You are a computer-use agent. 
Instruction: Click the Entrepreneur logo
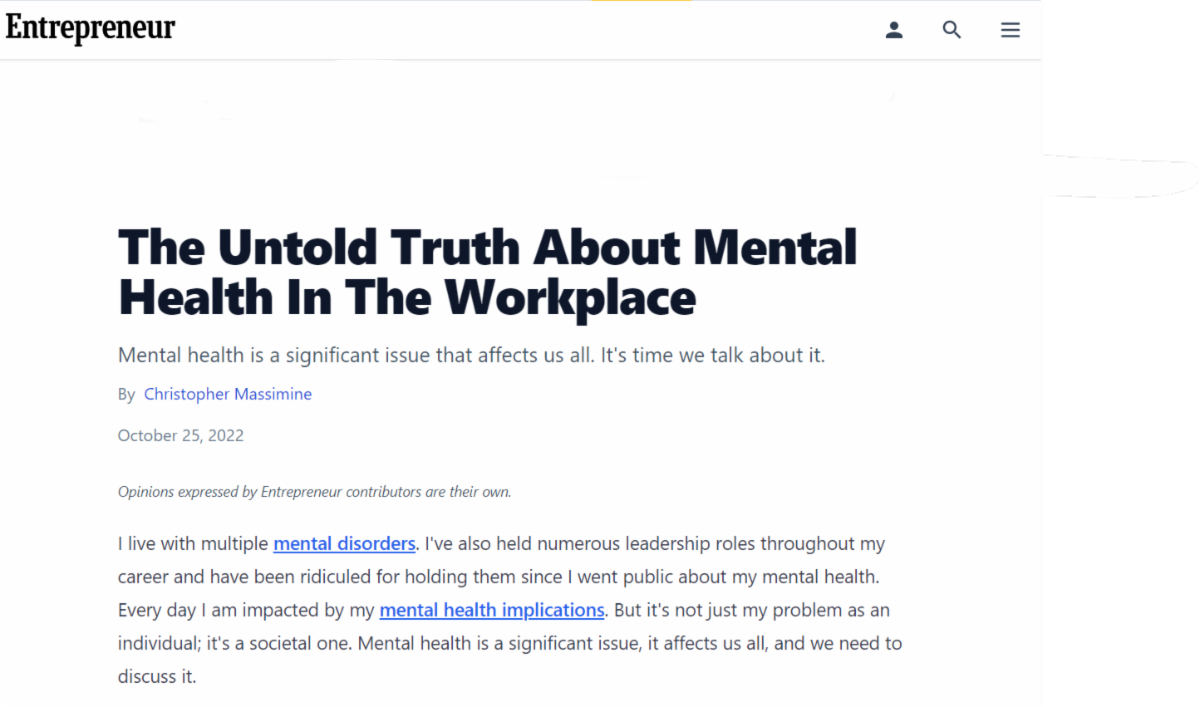click(90, 29)
